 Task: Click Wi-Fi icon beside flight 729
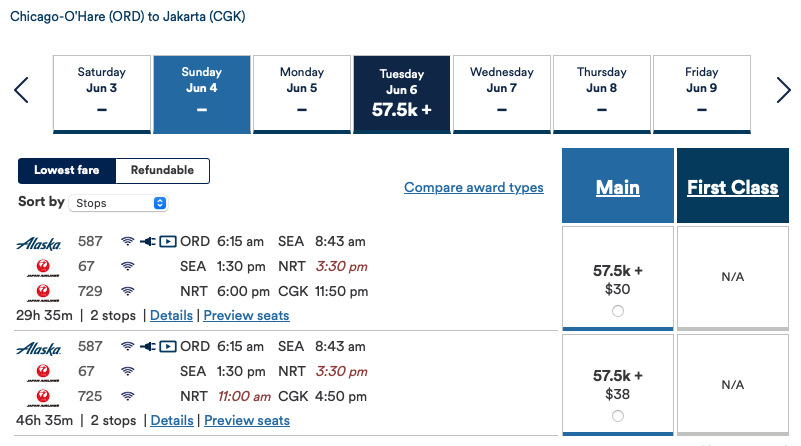(x=128, y=291)
